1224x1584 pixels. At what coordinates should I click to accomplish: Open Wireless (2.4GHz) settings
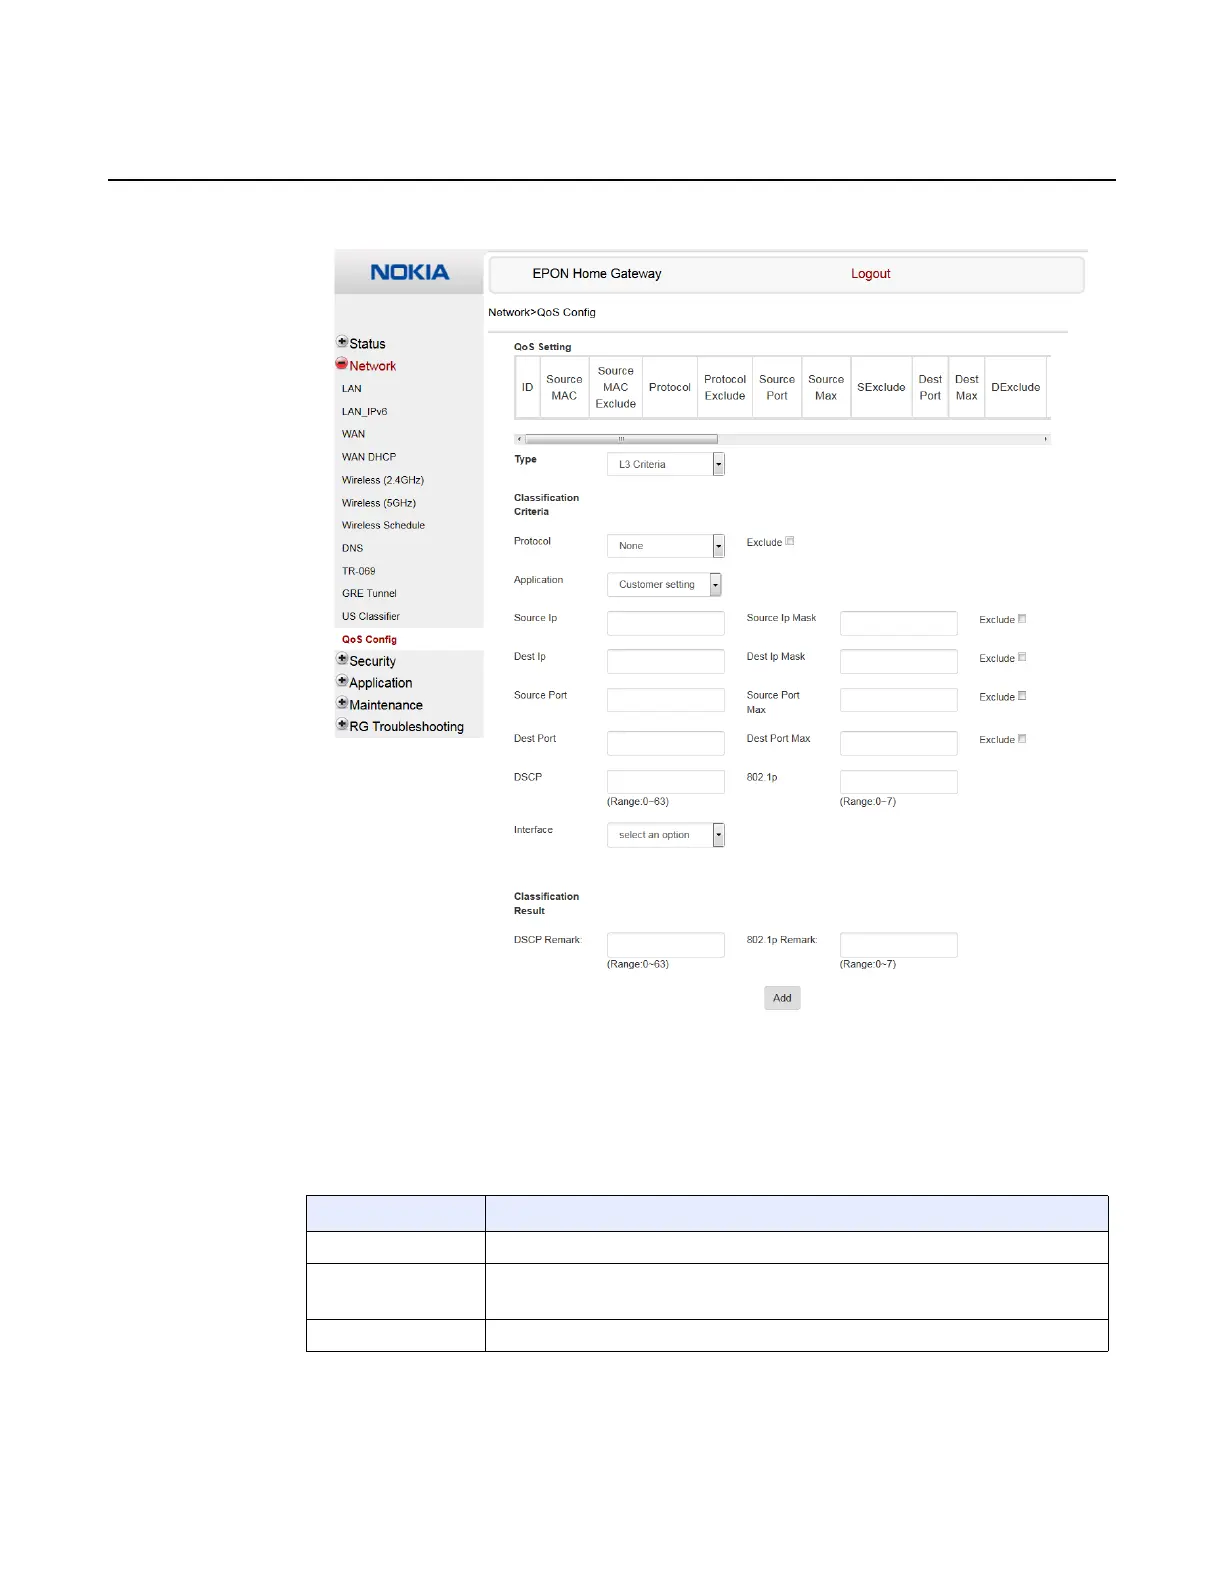pos(383,480)
